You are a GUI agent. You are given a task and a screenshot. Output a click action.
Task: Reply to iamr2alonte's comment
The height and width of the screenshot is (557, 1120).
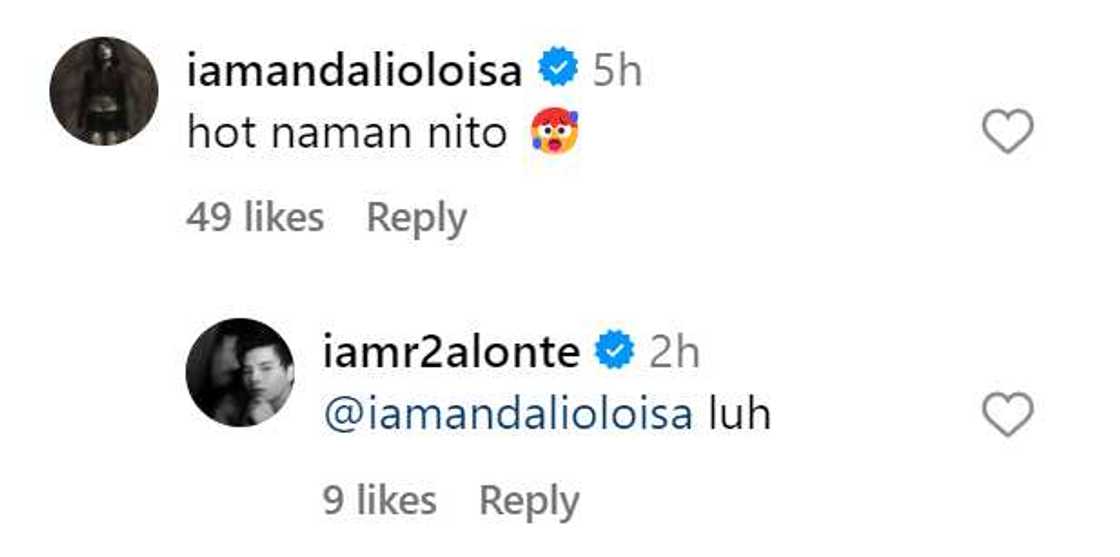pyautogui.click(x=529, y=501)
